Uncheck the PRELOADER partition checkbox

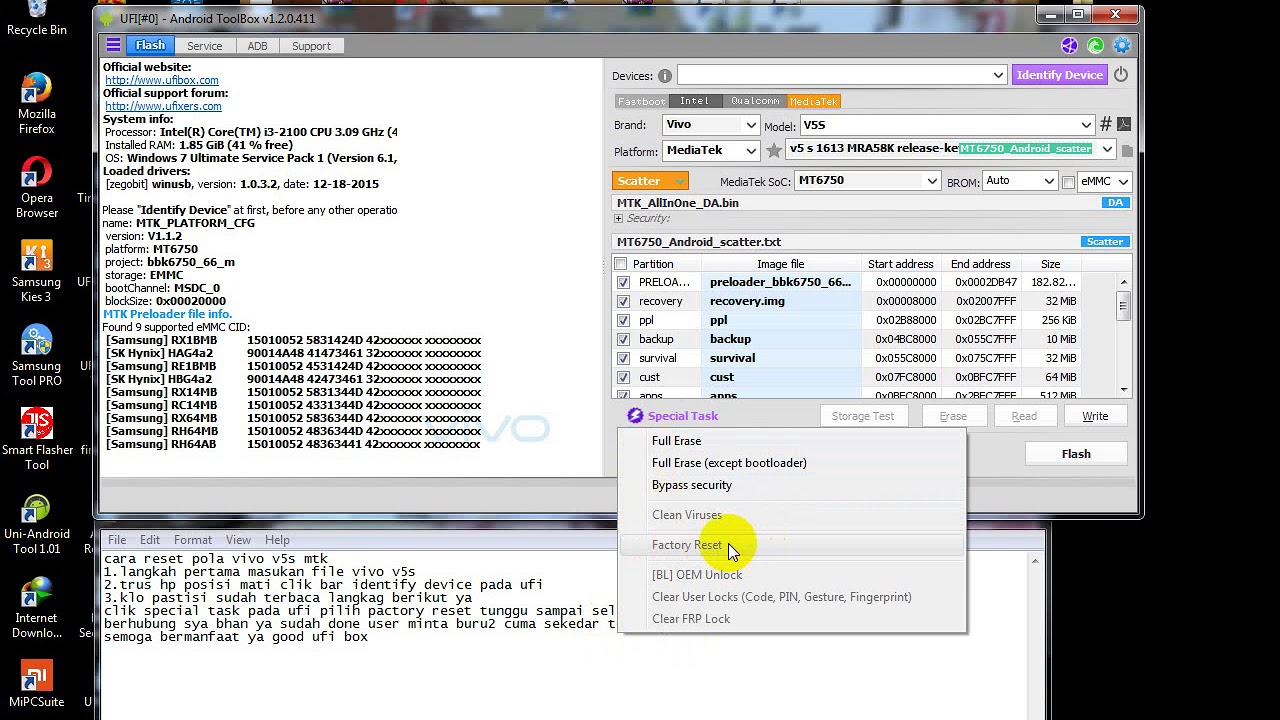(x=623, y=282)
